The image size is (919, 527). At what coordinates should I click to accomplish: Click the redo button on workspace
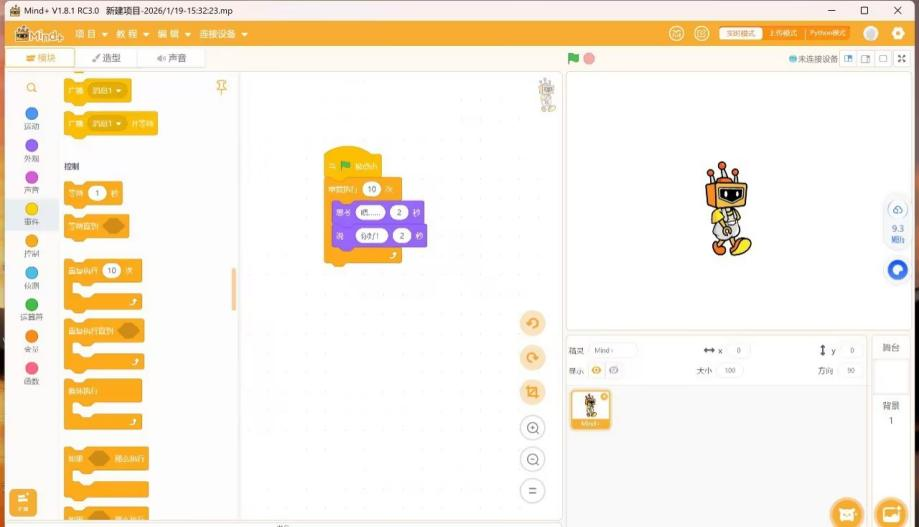pyautogui.click(x=533, y=357)
